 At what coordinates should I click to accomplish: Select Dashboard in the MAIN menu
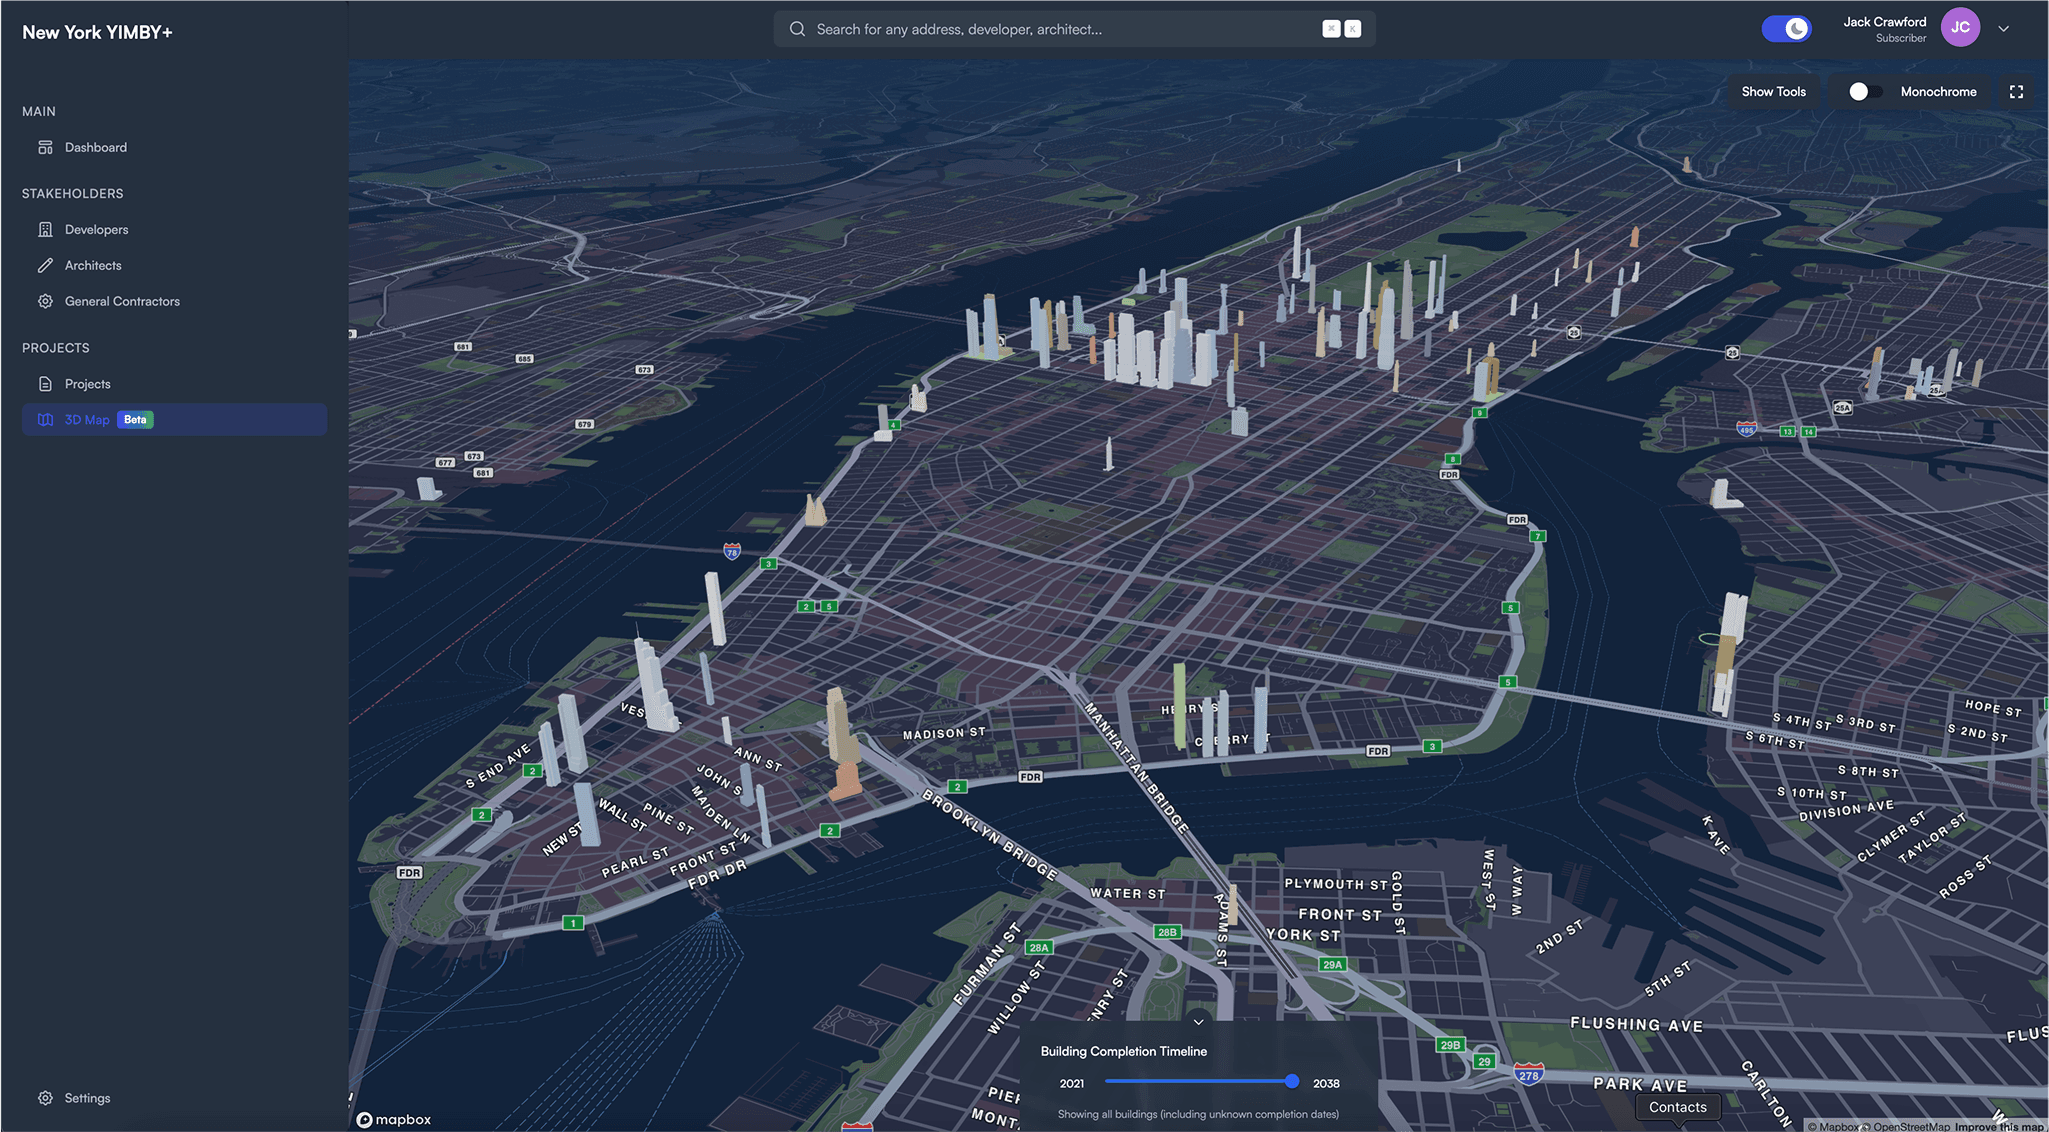click(95, 147)
